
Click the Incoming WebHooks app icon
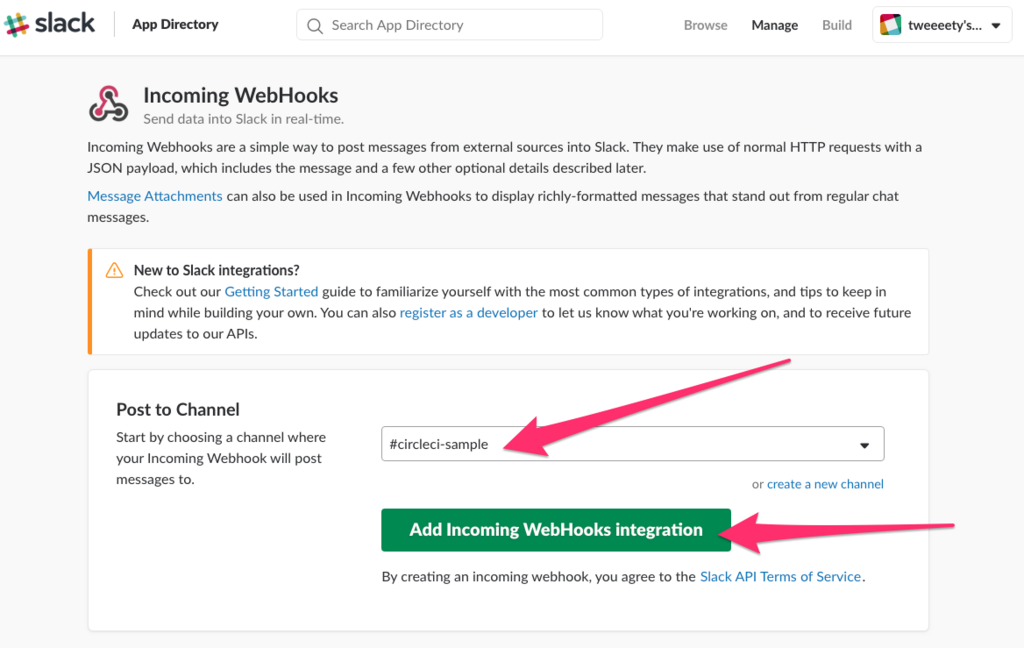click(108, 104)
